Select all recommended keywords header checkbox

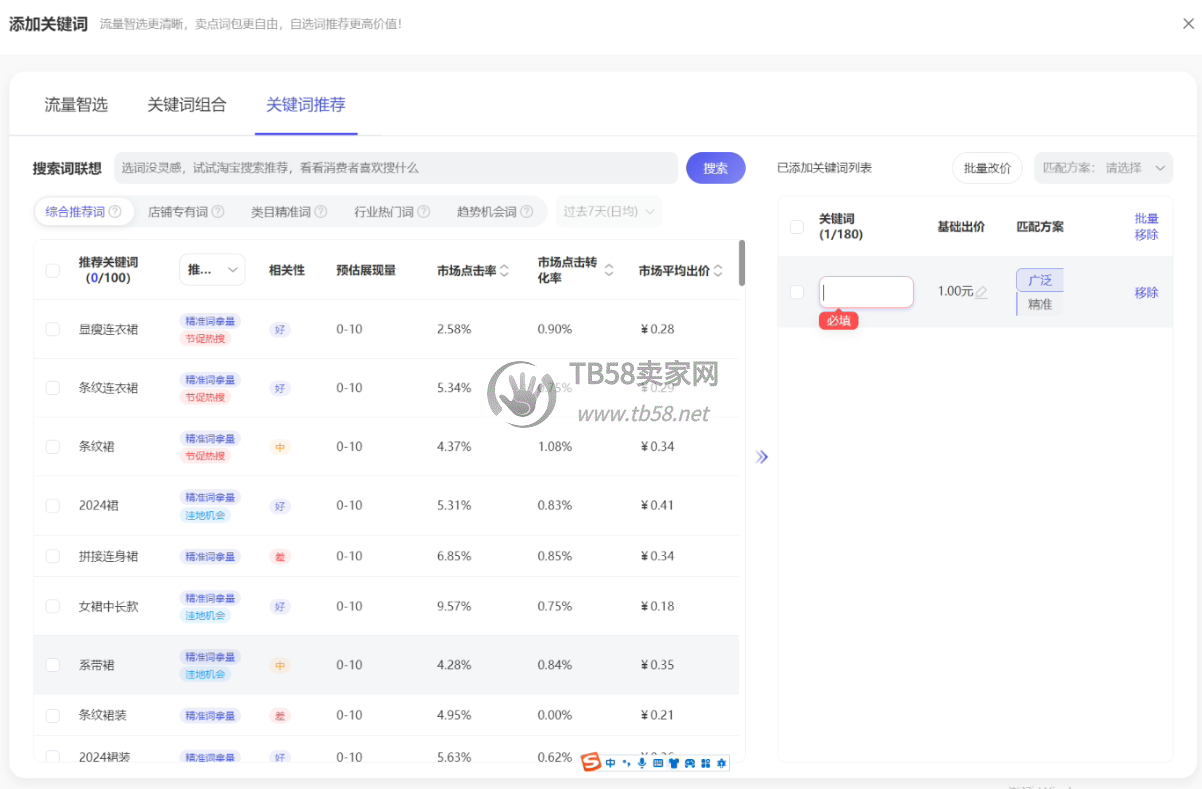pos(53,270)
